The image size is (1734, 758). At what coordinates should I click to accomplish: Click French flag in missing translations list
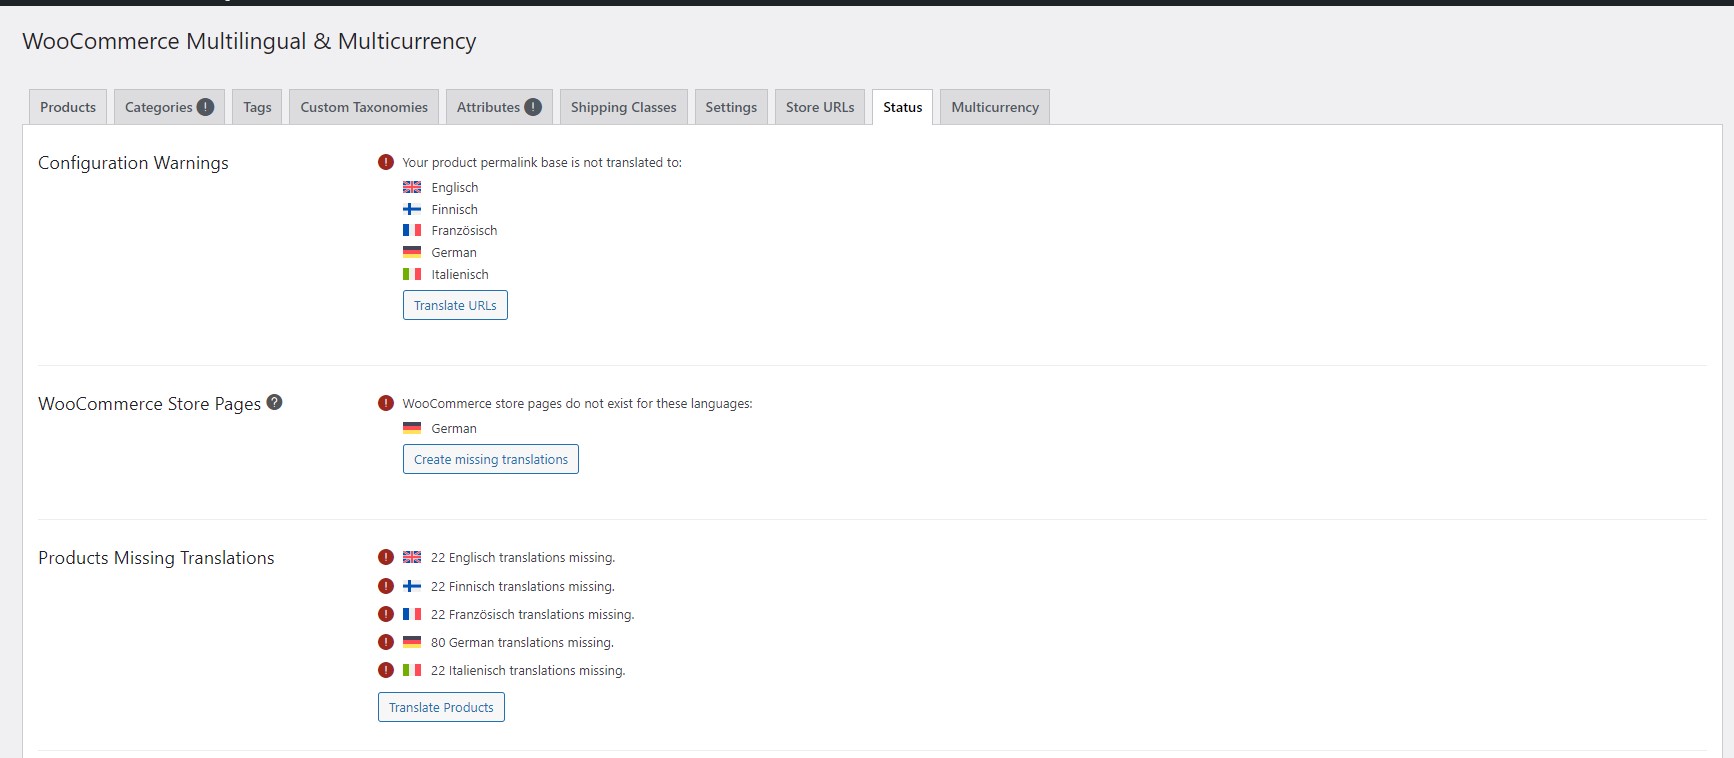pos(412,614)
